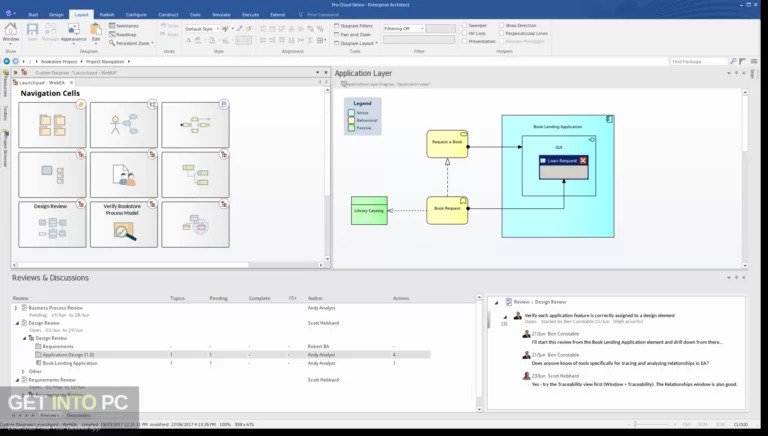Enable the Sweeper checkbox

464,25
